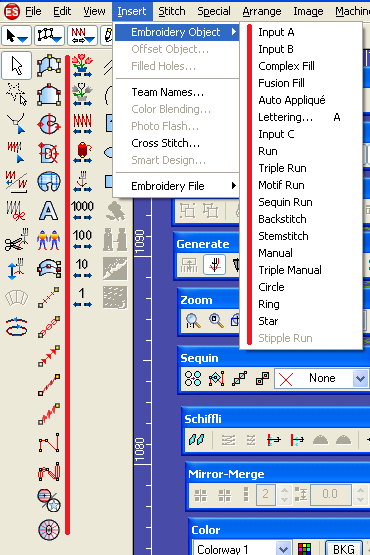Click the magnifier zoom icon in Zoom panel
Image resolution: width=370 pixels, height=555 pixels.
193,321
